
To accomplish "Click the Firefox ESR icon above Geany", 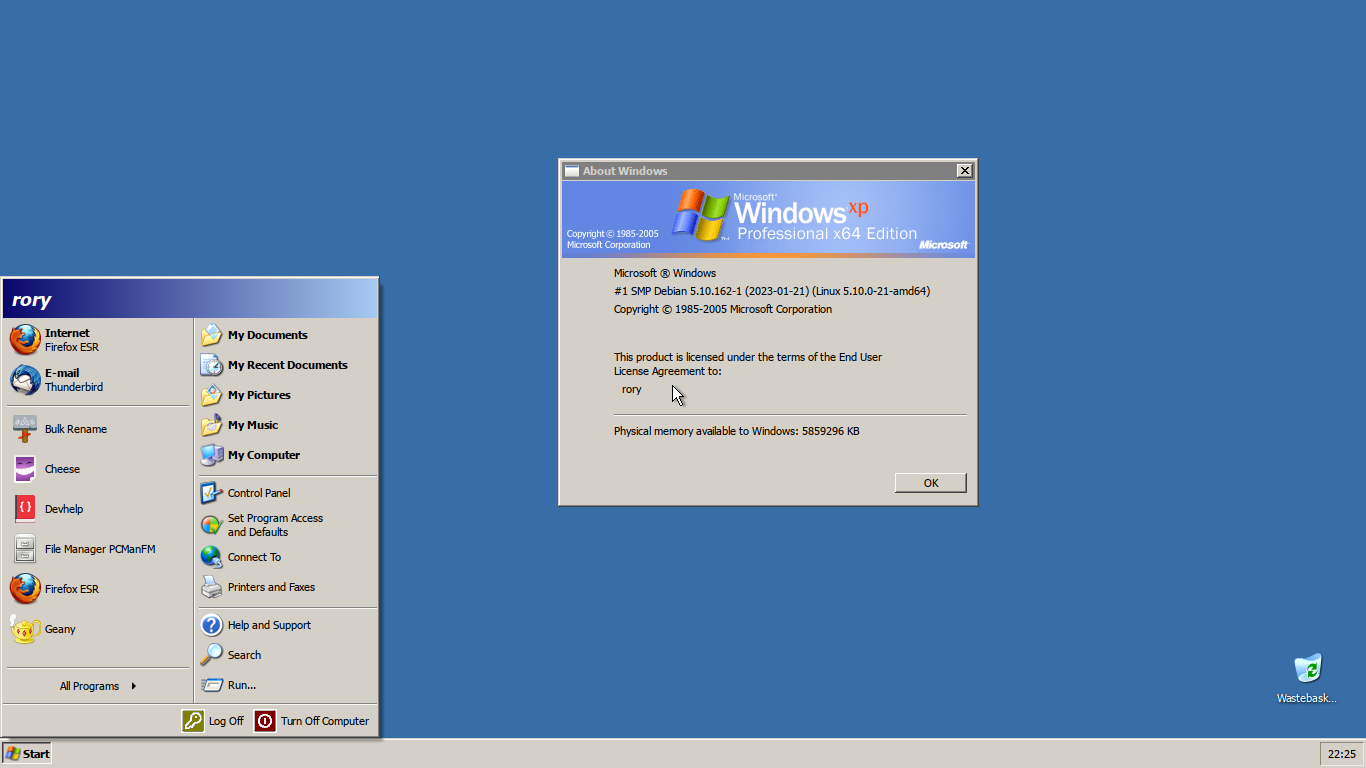I will click(25, 589).
